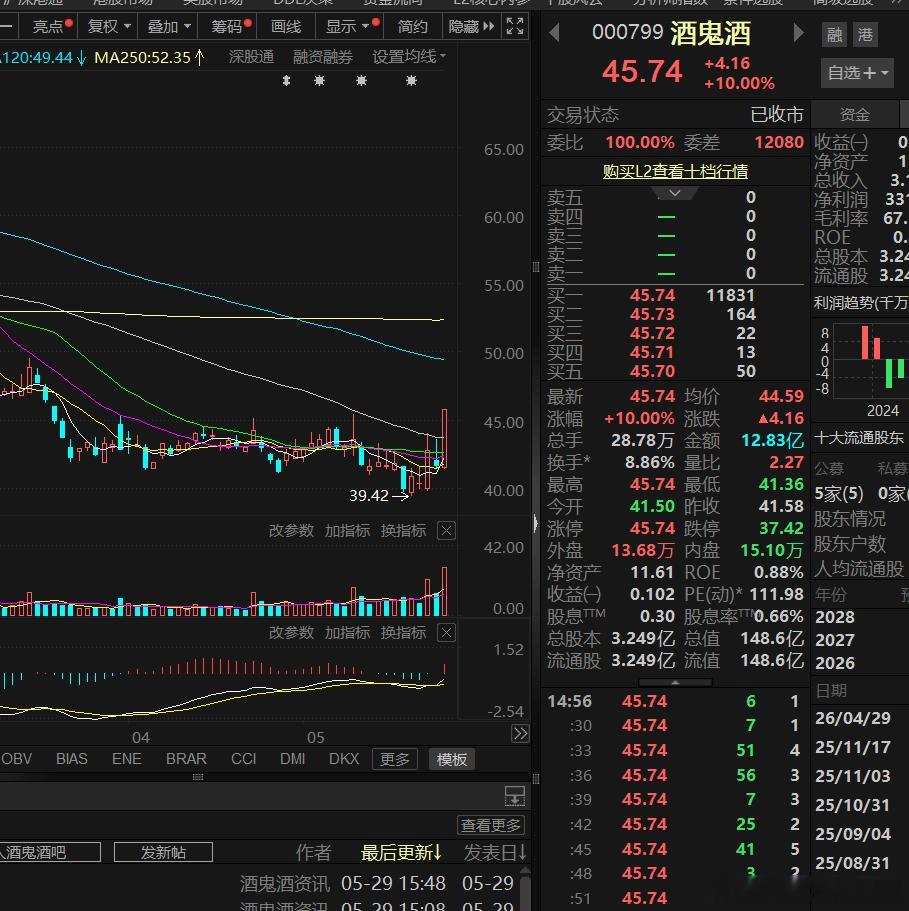
Task: Open the 叠加 overlay dropdown
Action: click(x=169, y=27)
